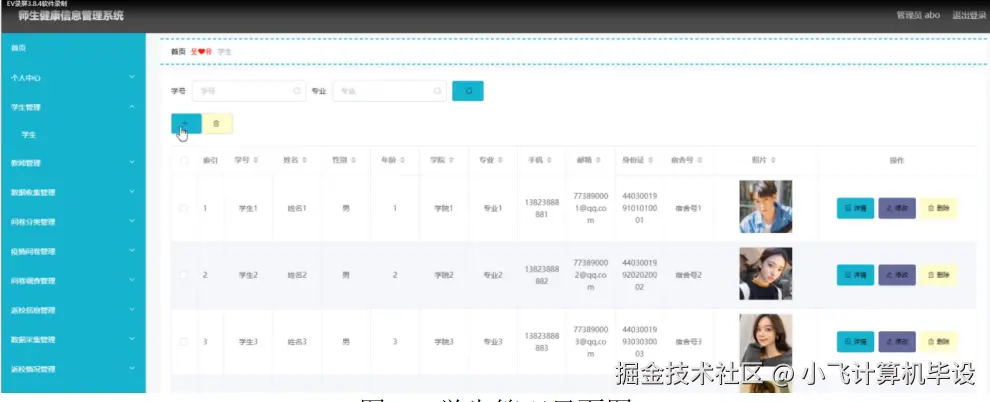Check the checkbox for row 学生3
990x402 pixels.
click(184, 341)
